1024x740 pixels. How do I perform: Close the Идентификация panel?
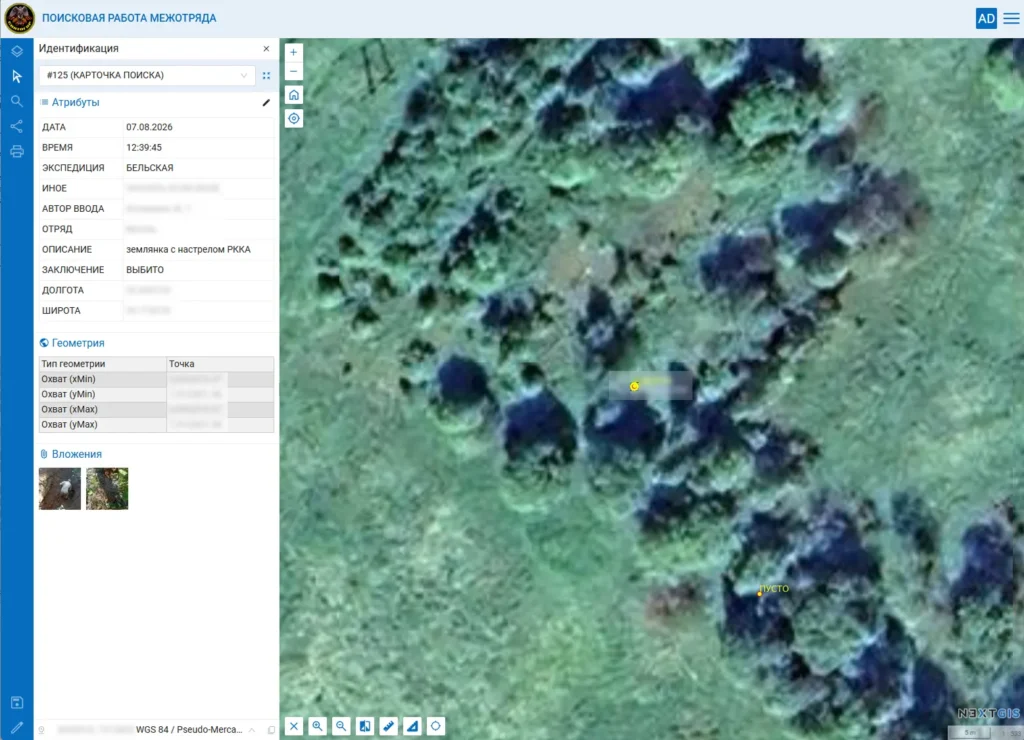(x=266, y=48)
